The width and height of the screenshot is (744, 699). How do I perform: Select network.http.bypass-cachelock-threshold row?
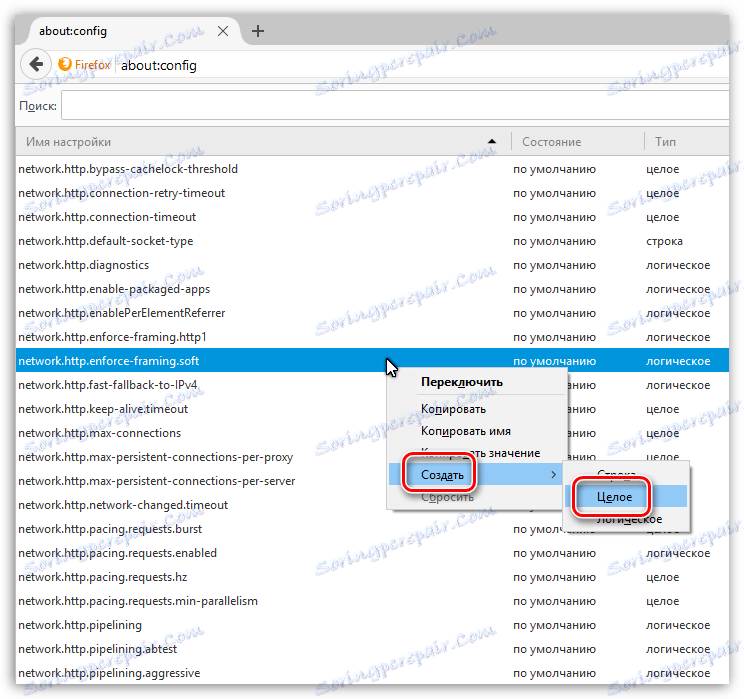[372, 169]
